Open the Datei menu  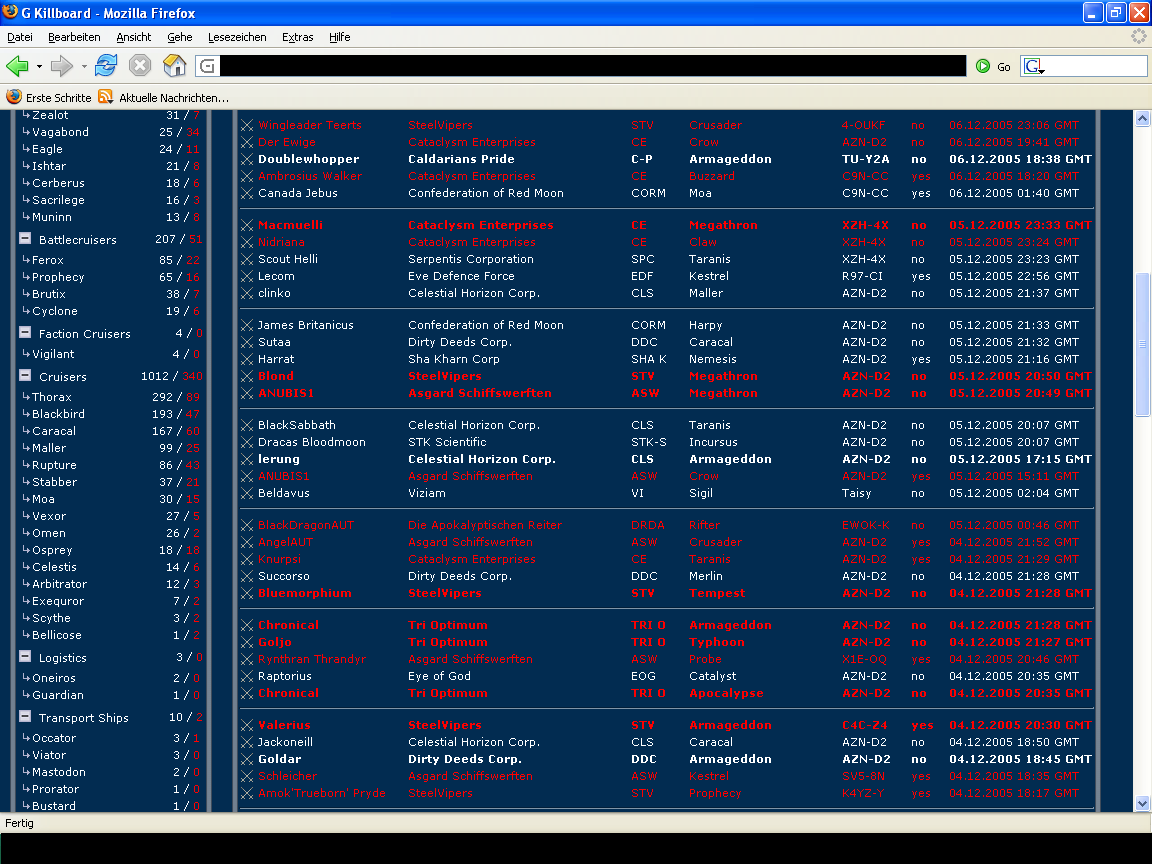pos(20,37)
